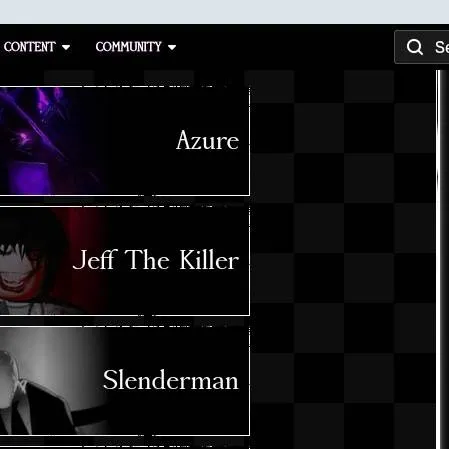The height and width of the screenshot is (449, 449).
Task: Click the search magnifier icon
Action: (x=415, y=47)
